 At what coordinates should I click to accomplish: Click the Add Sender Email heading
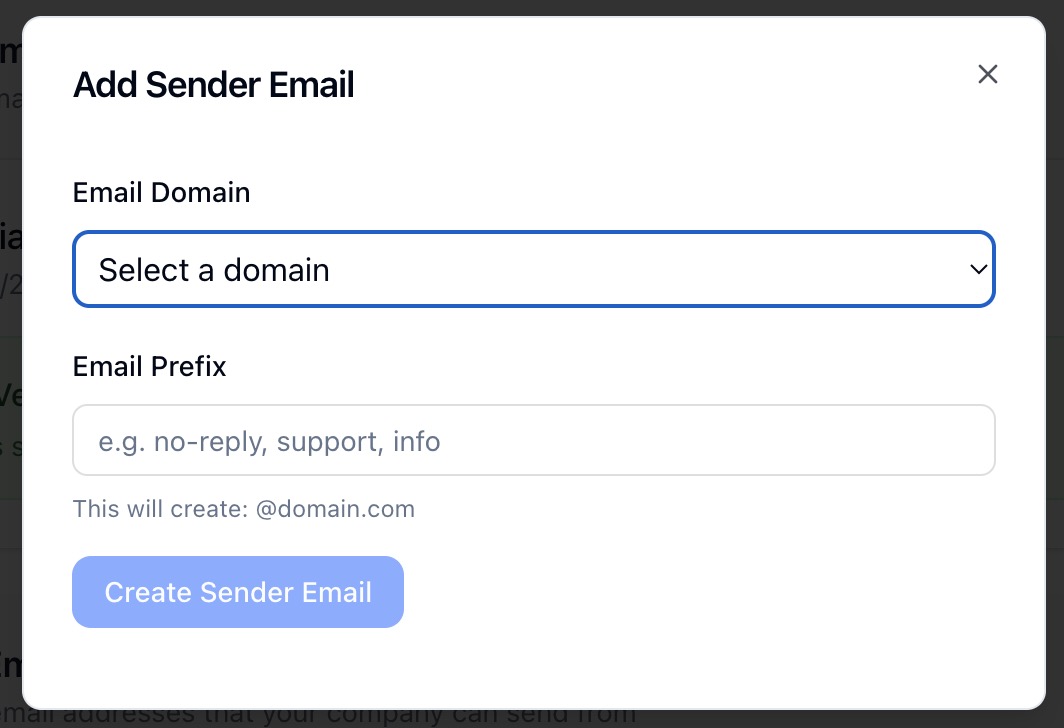[213, 85]
